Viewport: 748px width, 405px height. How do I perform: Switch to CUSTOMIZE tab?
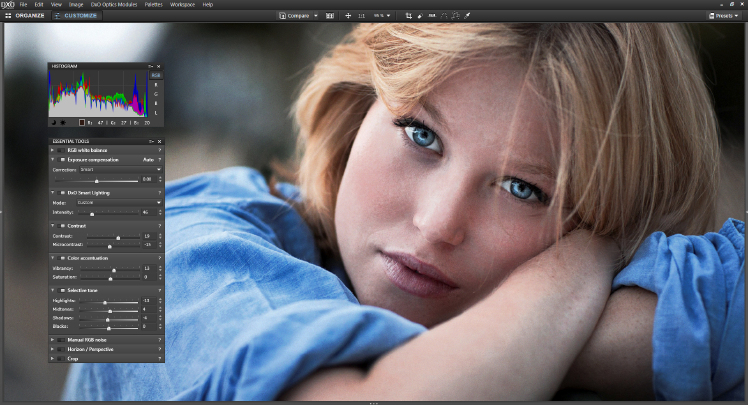pos(76,16)
